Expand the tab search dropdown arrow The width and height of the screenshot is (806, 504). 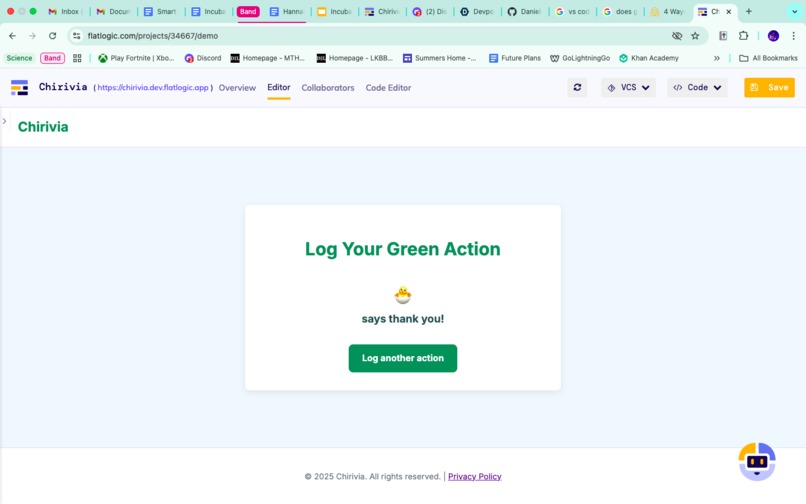[794, 11]
